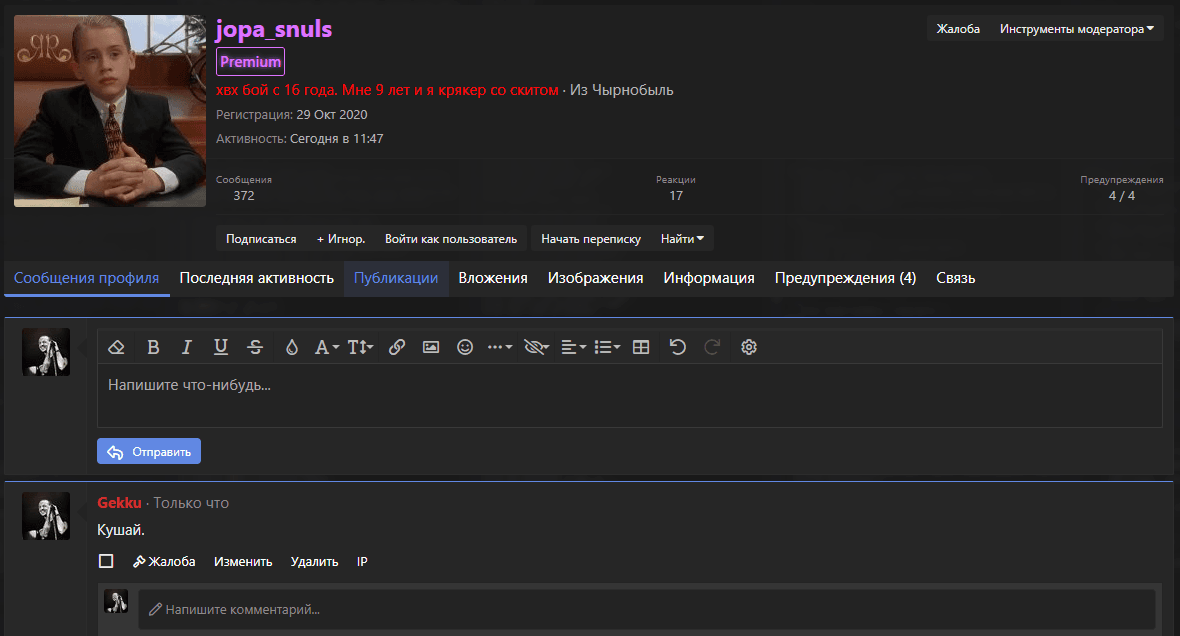Switch to the Публикации tab
Image resolution: width=1180 pixels, height=636 pixels.
point(396,278)
